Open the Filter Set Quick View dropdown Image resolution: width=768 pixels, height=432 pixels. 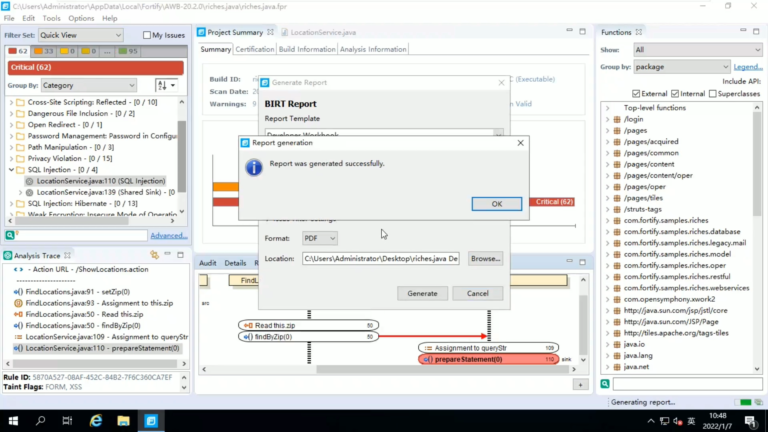click(81, 35)
